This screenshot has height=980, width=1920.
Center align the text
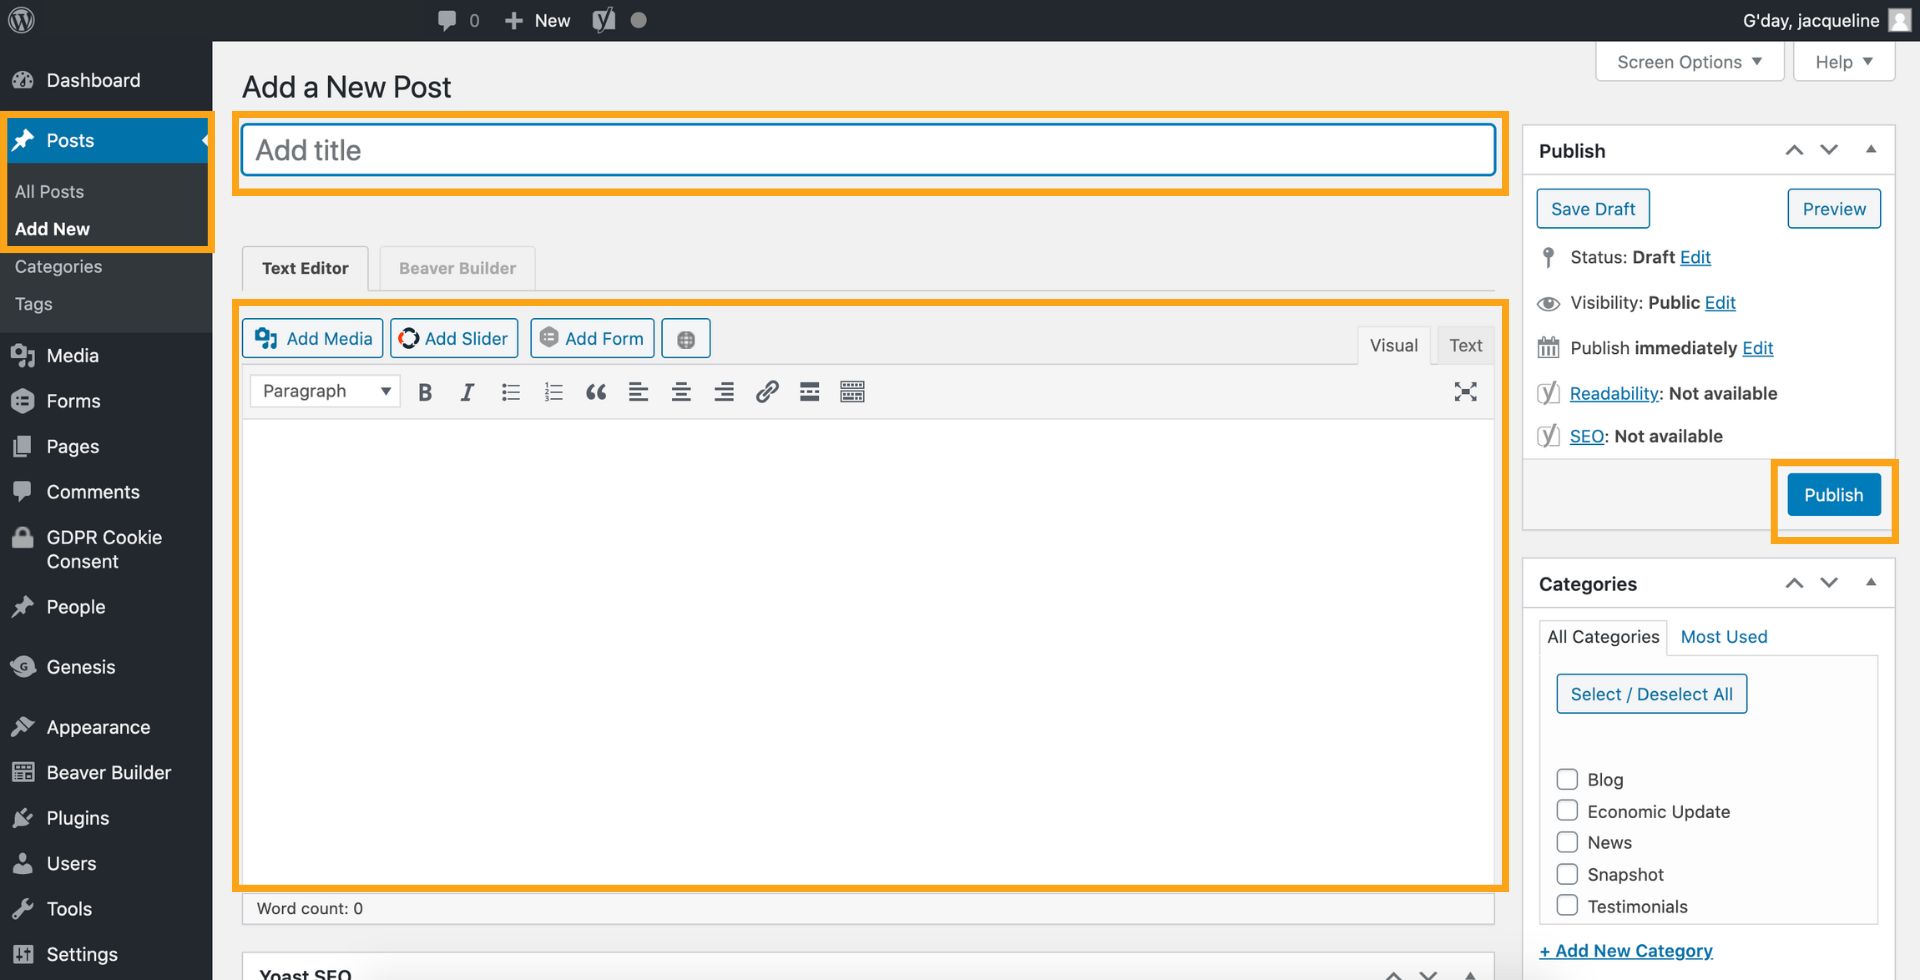point(681,392)
